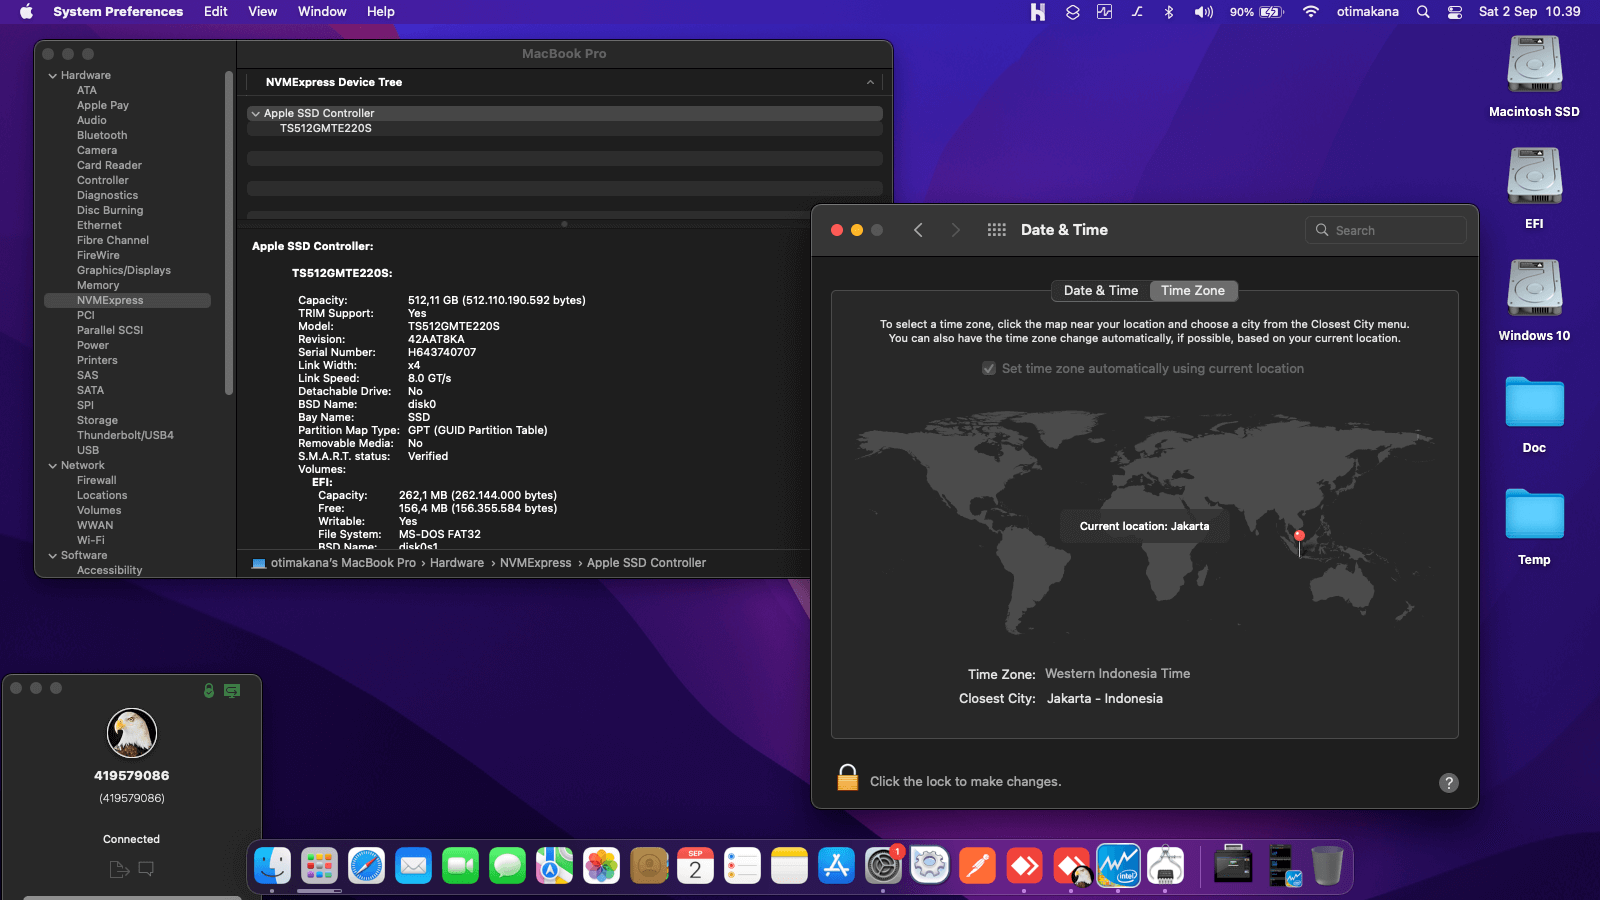Open the Closest City field showing Jakarta - Indonesia
Image resolution: width=1600 pixels, height=900 pixels.
(1105, 699)
